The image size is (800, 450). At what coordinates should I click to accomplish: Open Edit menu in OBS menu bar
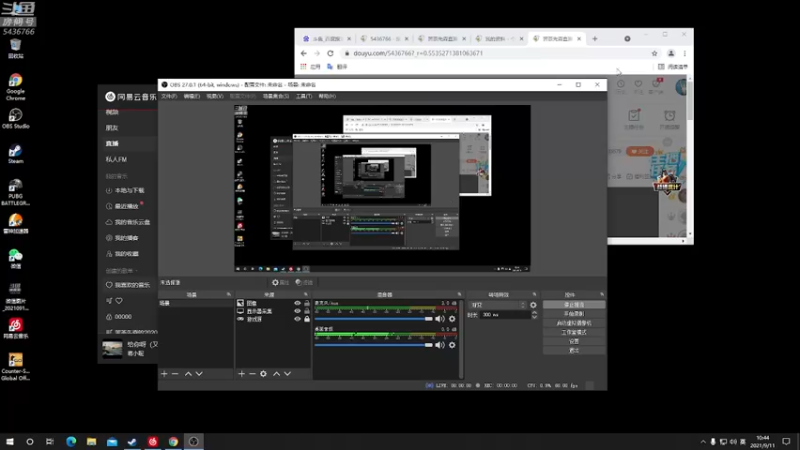192,96
